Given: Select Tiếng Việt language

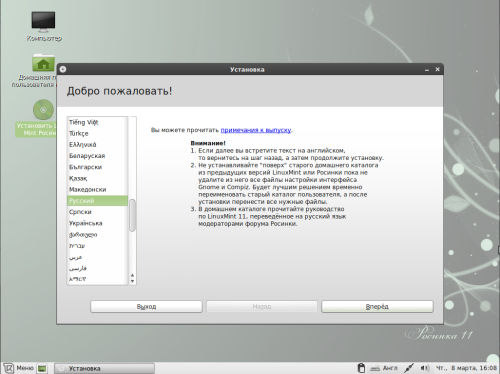Looking at the screenshot, I should (x=97, y=122).
